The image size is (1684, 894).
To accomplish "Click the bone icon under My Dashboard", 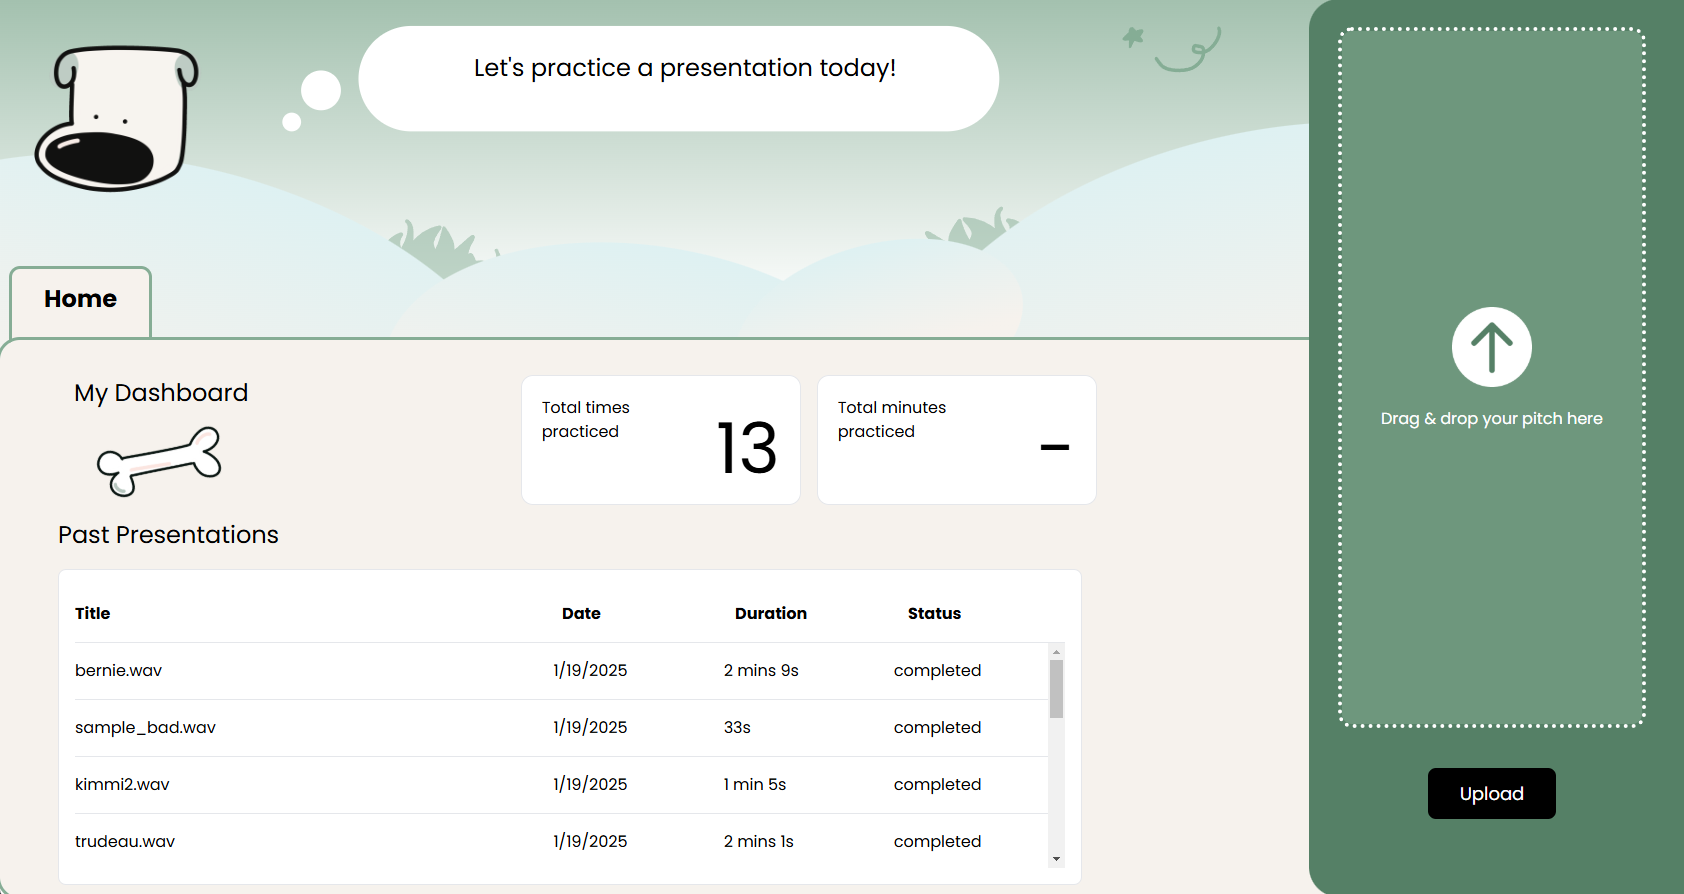I will point(159,461).
